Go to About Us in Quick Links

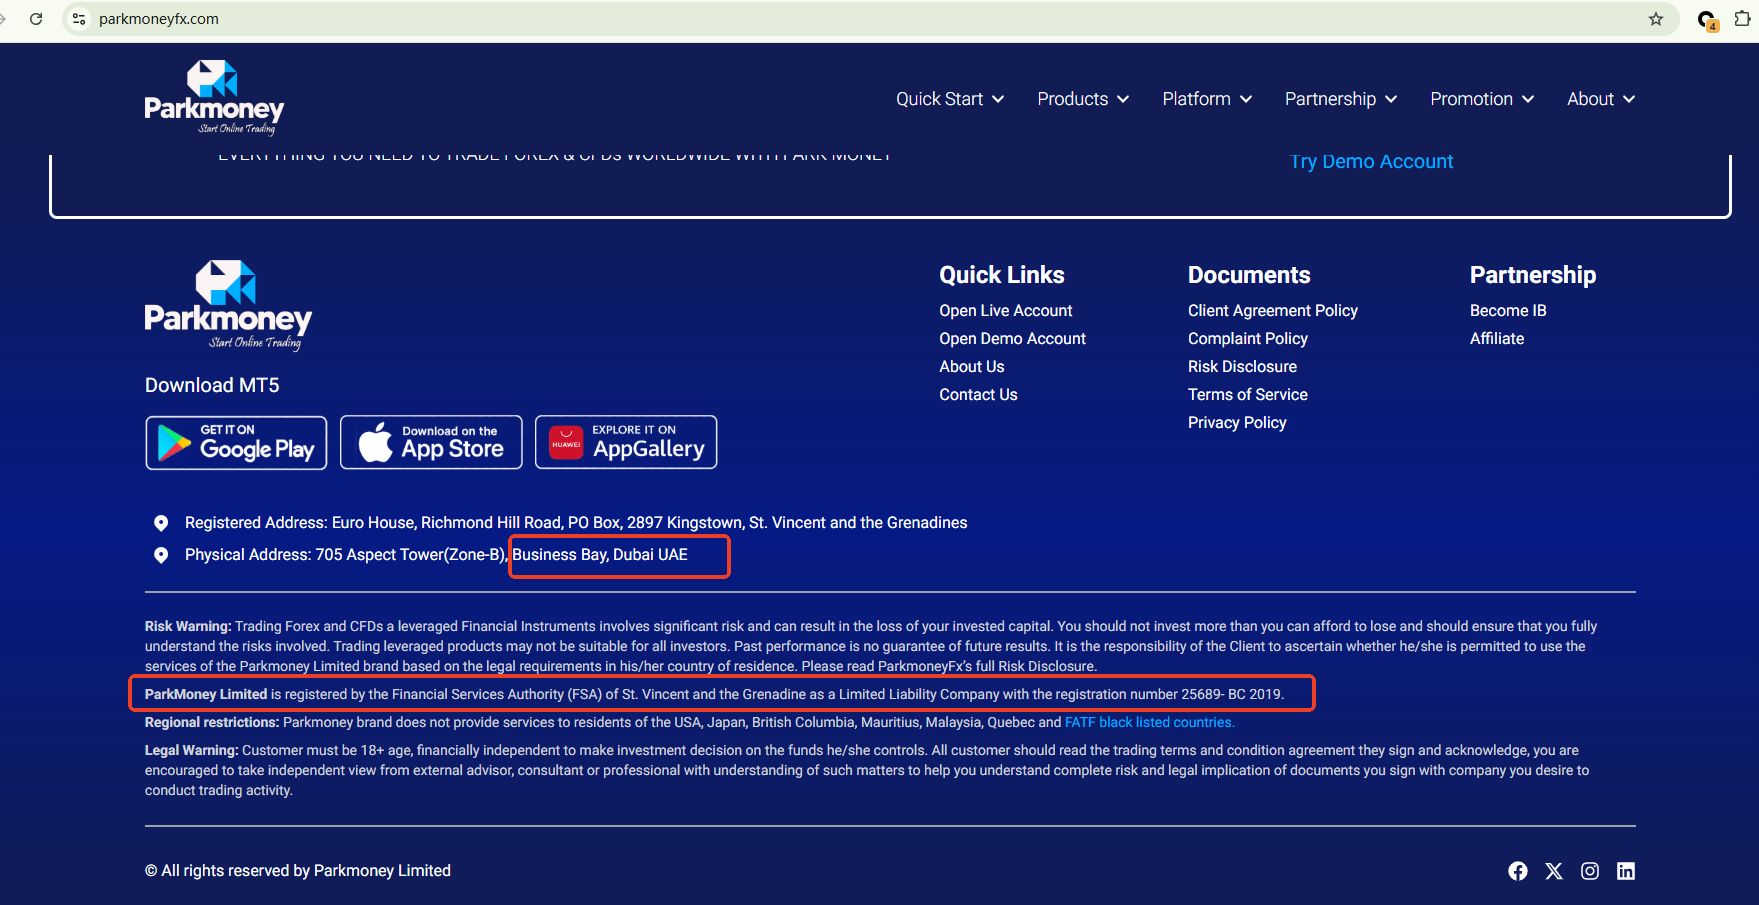(972, 367)
